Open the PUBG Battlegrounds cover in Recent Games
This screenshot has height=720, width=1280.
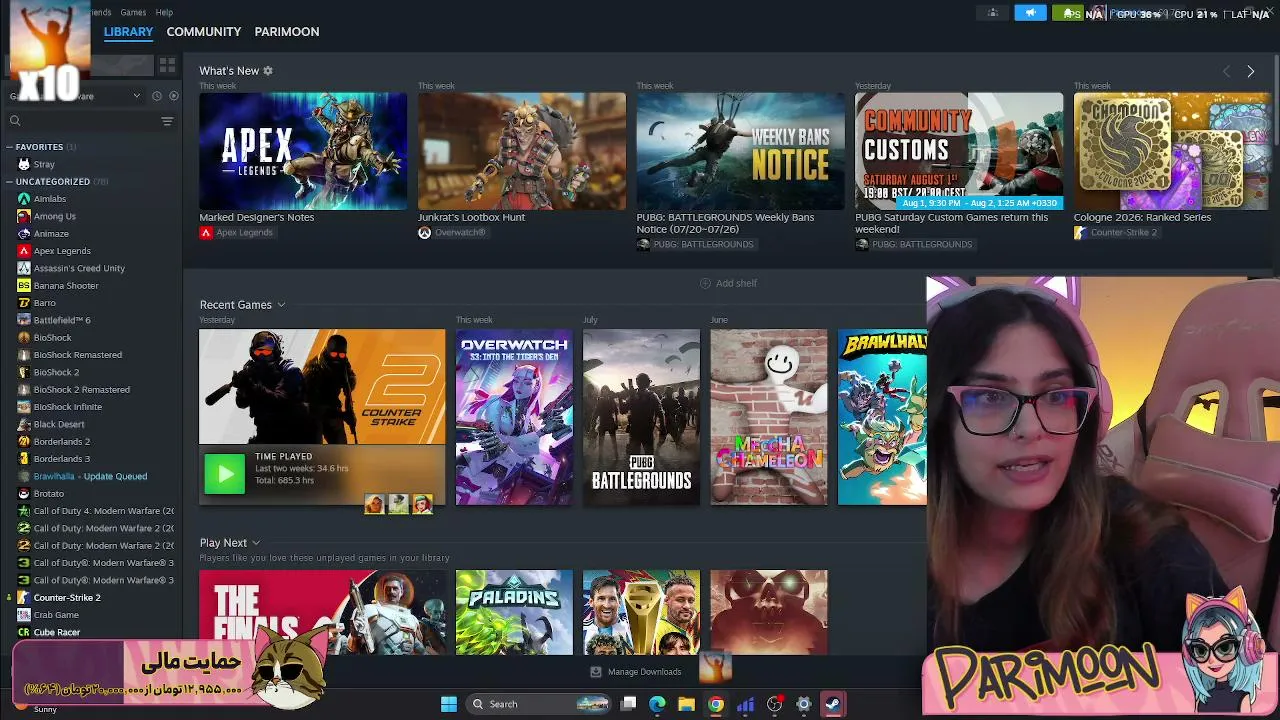(x=642, y=417)
